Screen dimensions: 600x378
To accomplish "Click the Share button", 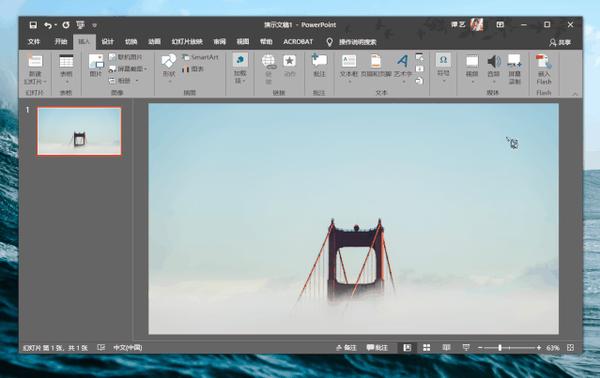I will [x=560, y=42].
